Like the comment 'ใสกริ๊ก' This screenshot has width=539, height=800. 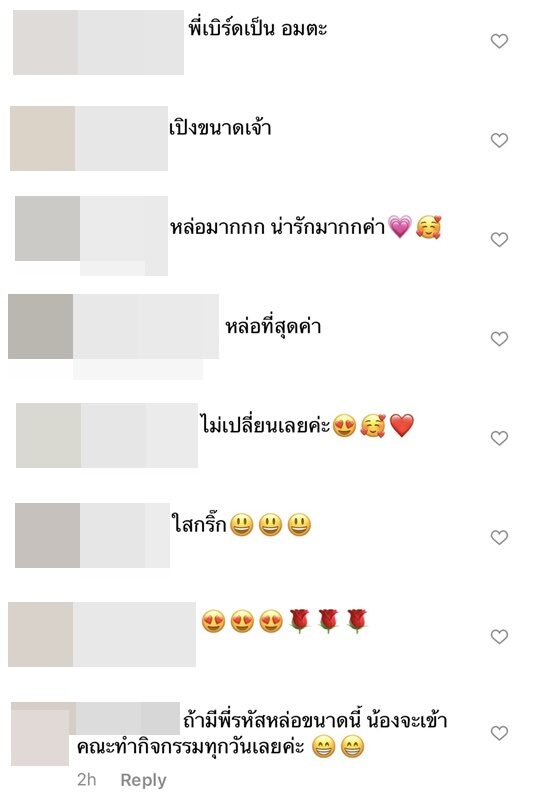tap(499, 537)
